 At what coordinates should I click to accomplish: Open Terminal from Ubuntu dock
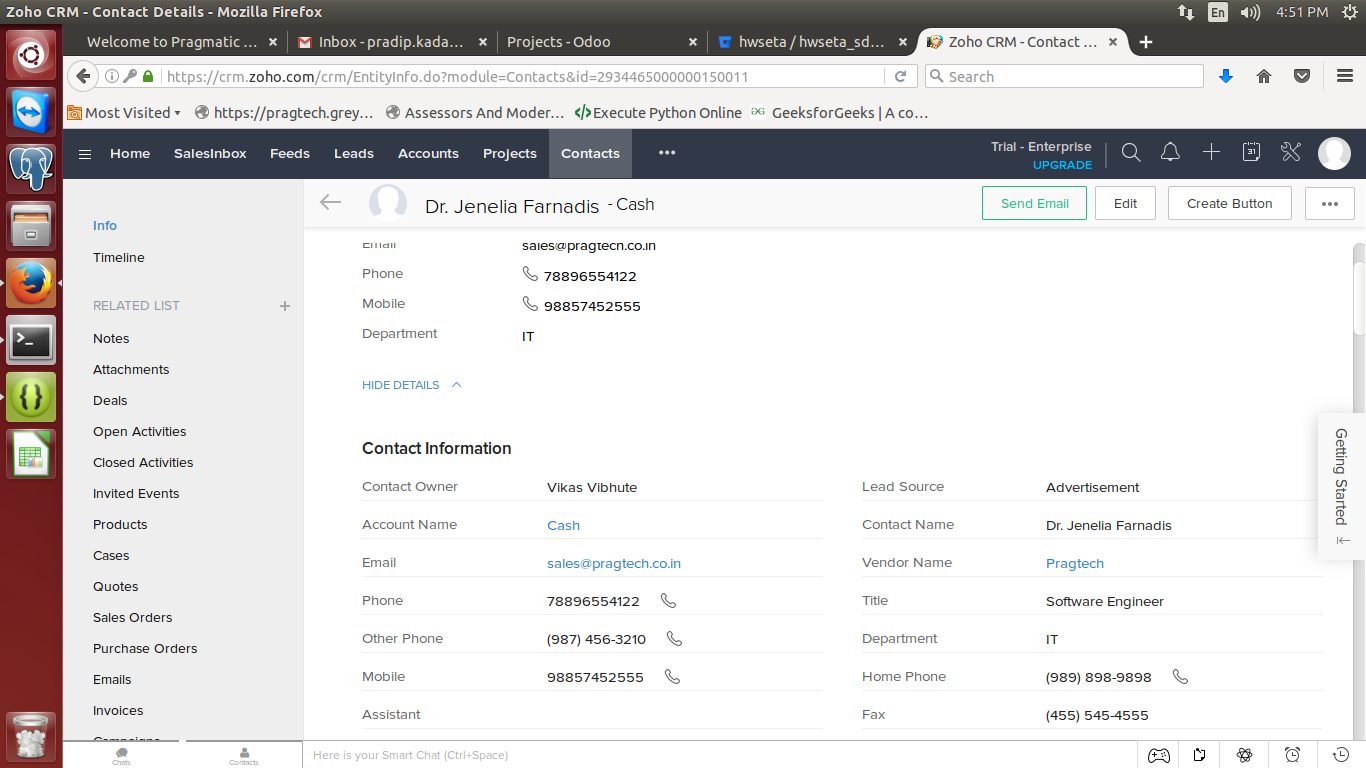pos(32,341)
